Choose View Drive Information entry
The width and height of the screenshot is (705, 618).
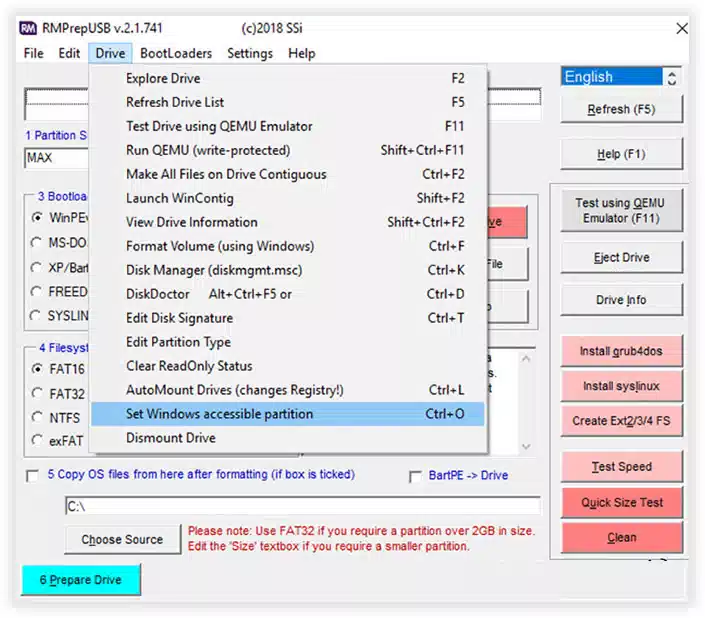[288, 222]
